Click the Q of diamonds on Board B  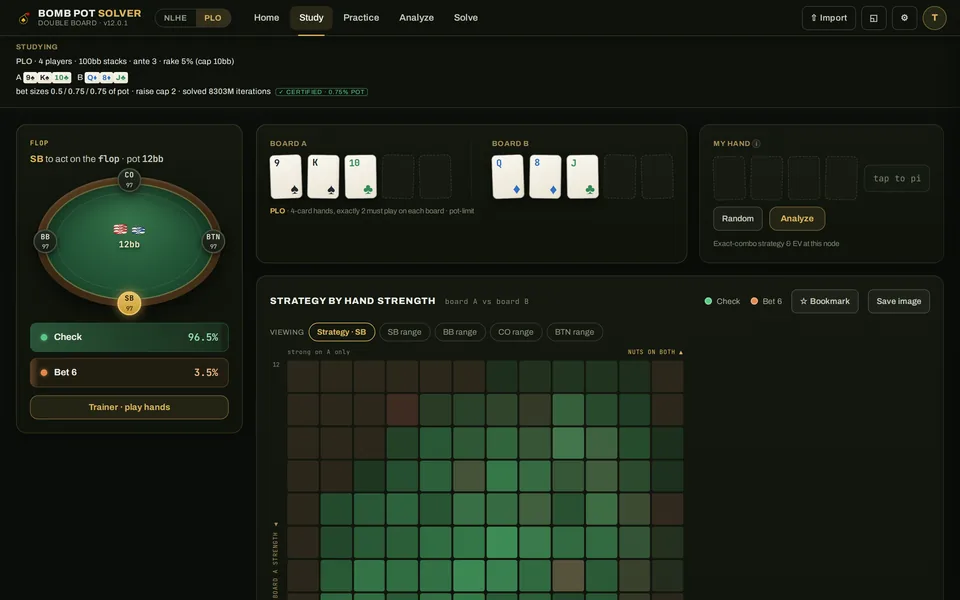(x=508, y=176)
